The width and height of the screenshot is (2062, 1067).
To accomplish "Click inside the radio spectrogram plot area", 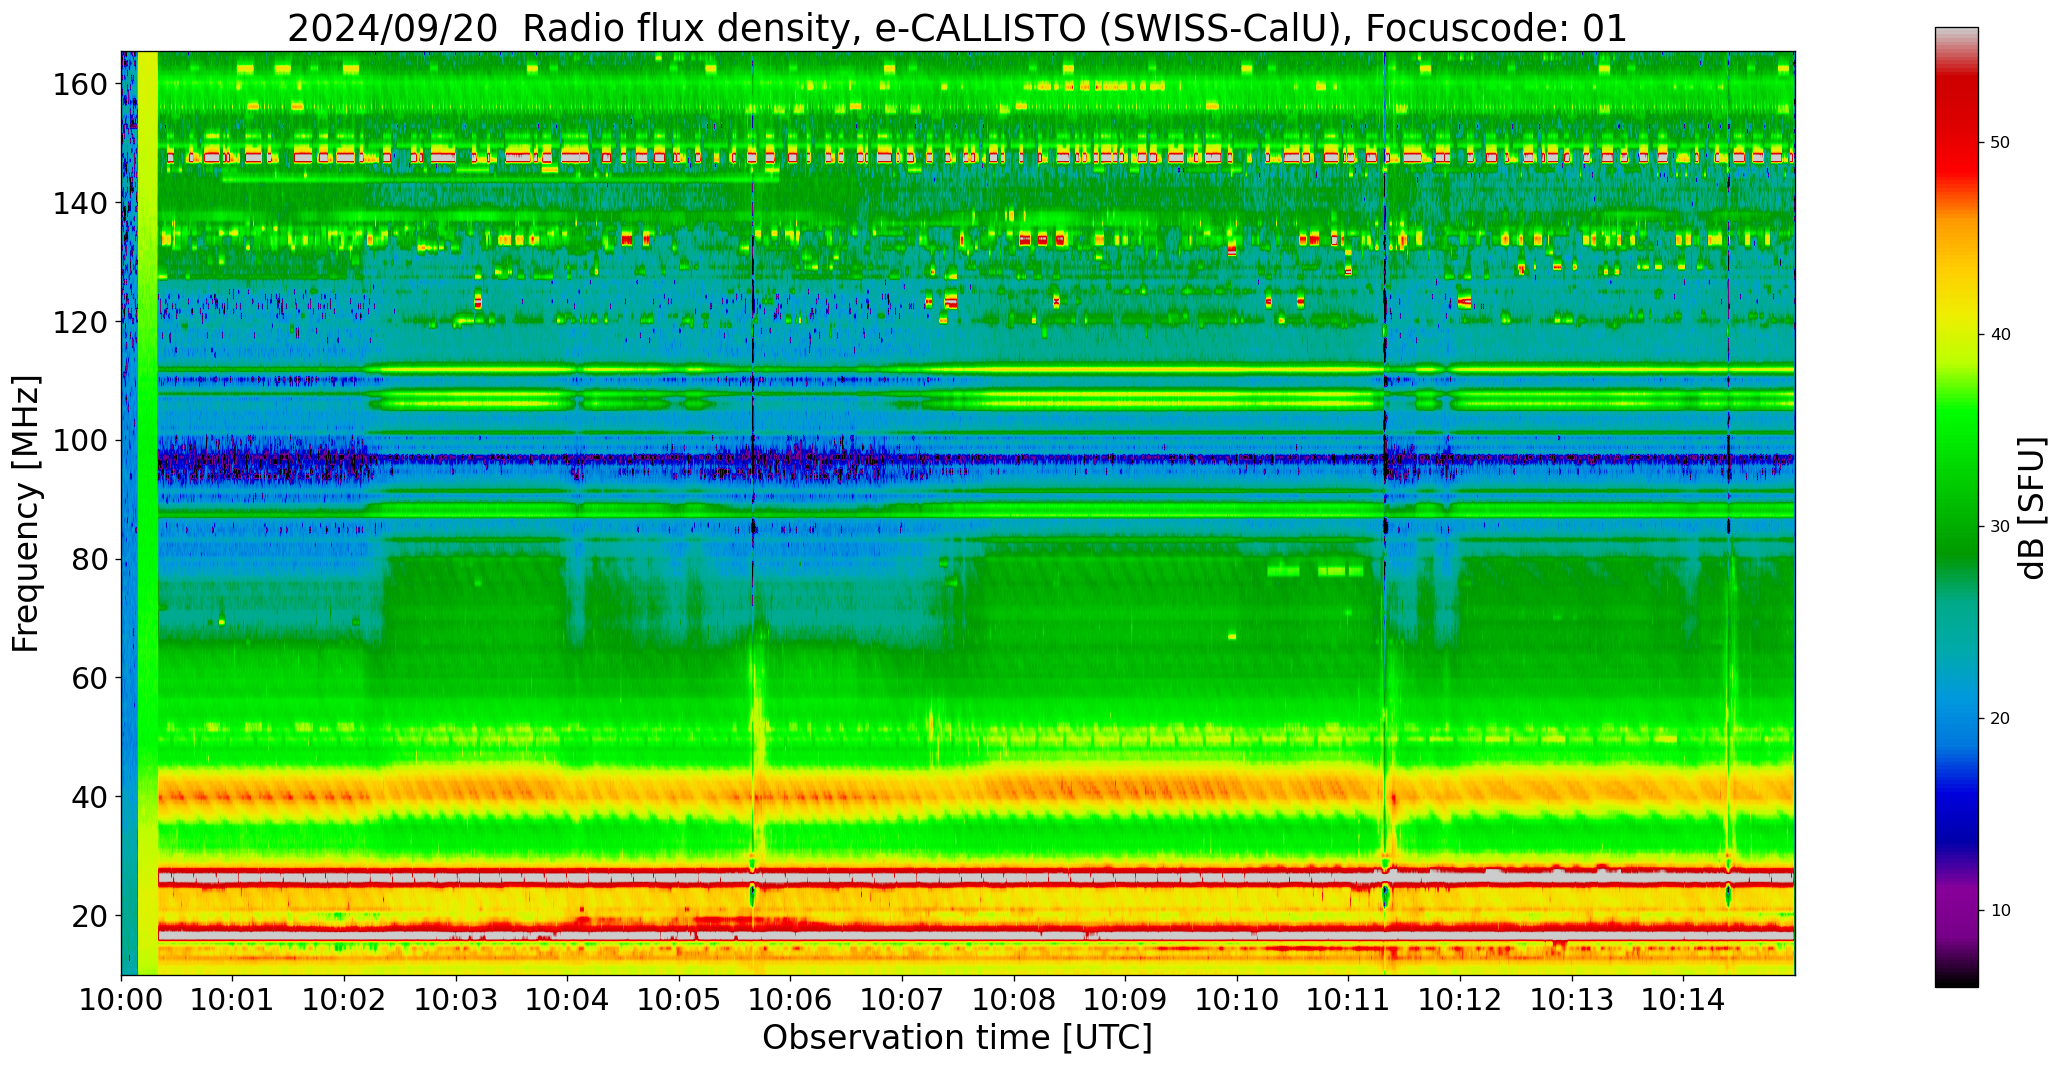I will coord(958,513).
